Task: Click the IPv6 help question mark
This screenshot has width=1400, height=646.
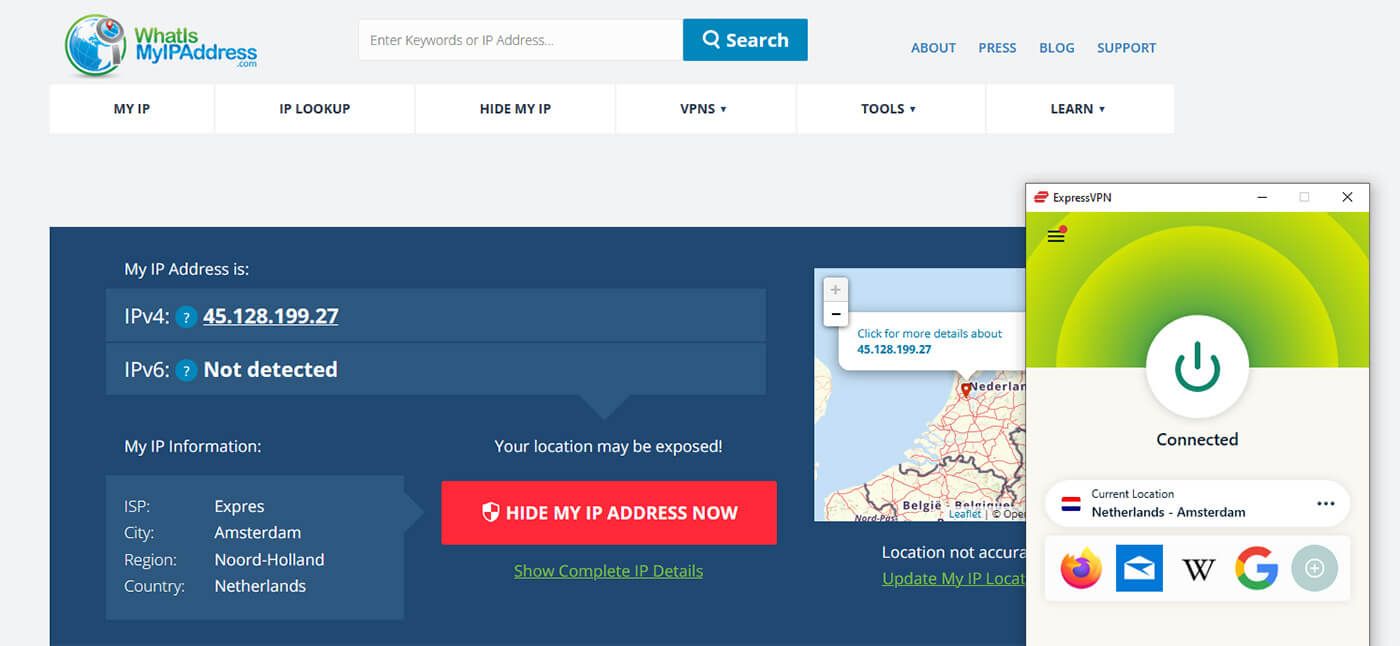Action: (x=186, y=370)
